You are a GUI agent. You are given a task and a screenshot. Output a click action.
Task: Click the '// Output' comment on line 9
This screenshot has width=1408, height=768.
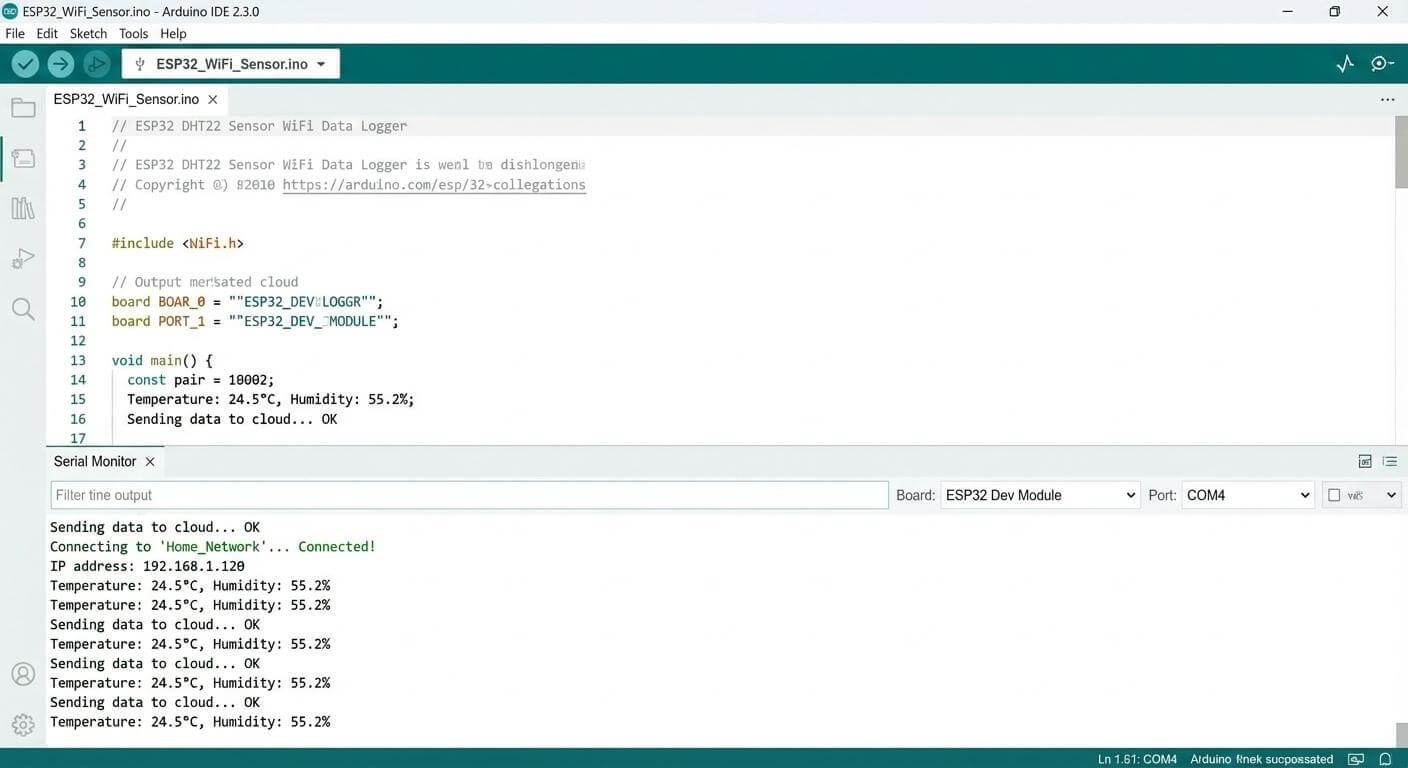coord(205,282)
